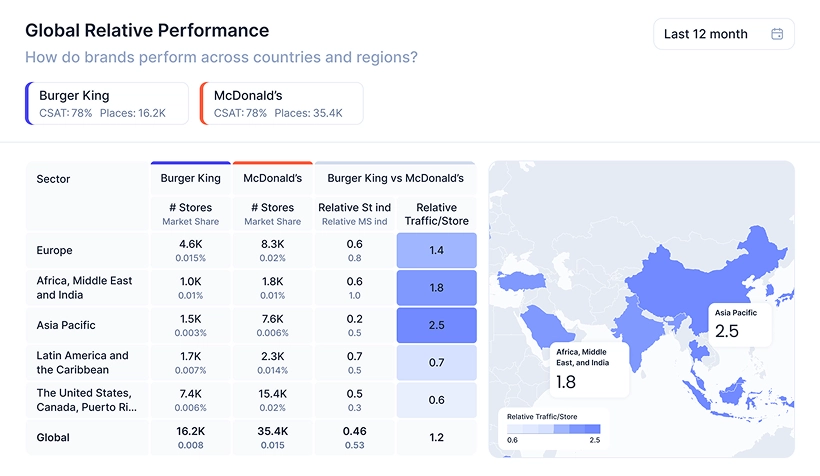
Task: Click the Burger King vs McDonald's header
Action: 395,179
